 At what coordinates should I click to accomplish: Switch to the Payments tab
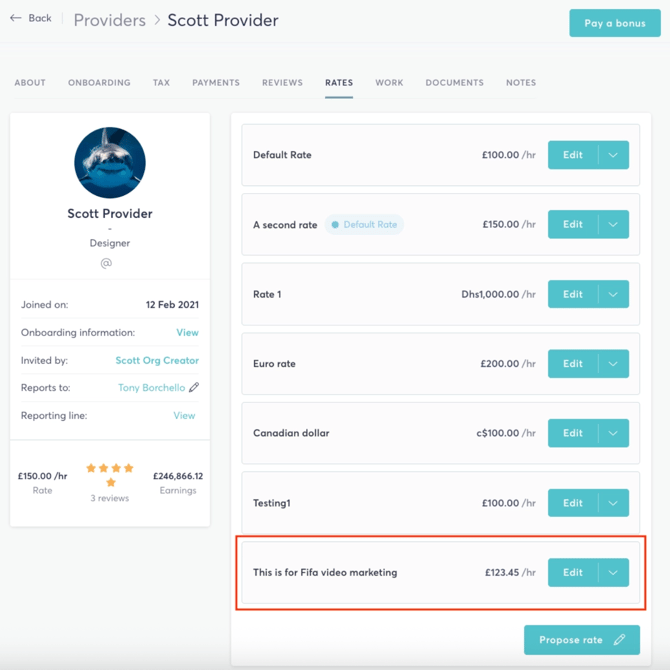216,82
